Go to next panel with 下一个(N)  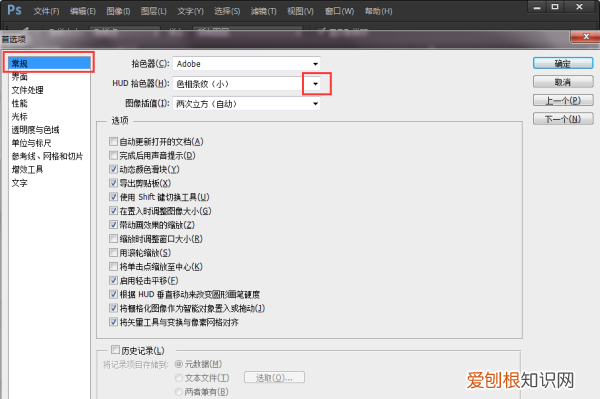(563, 119)
